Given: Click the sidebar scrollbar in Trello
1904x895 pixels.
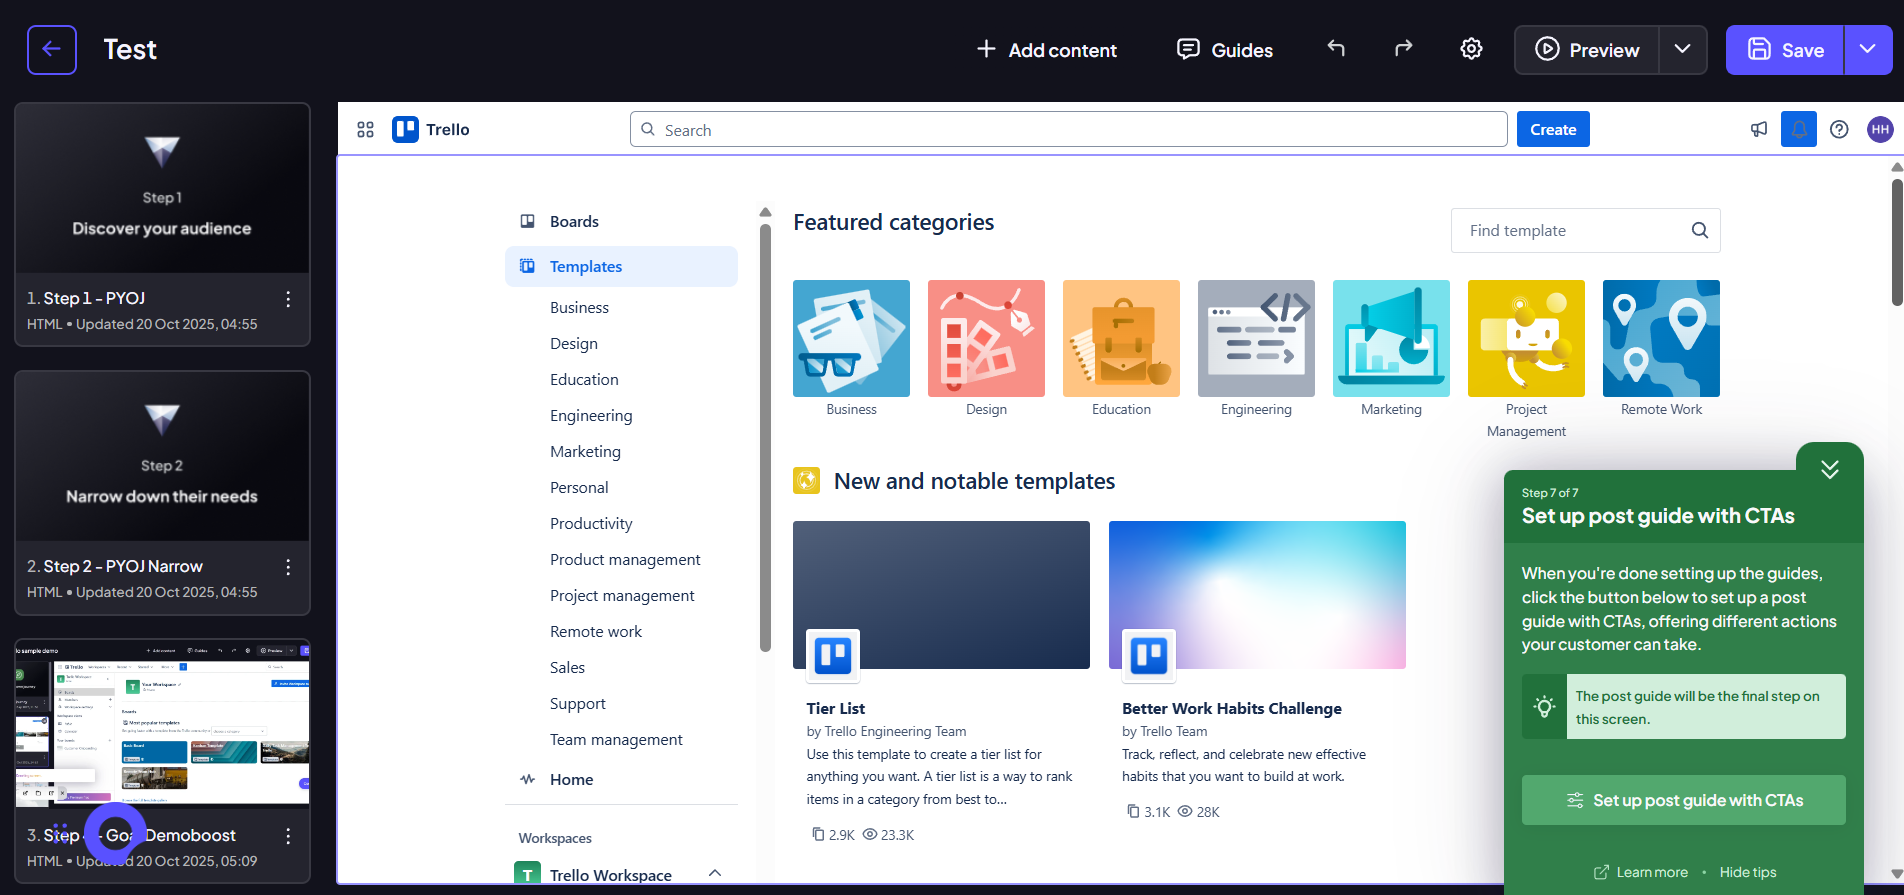Looking at the screenshot, I should tap(765, 438).
